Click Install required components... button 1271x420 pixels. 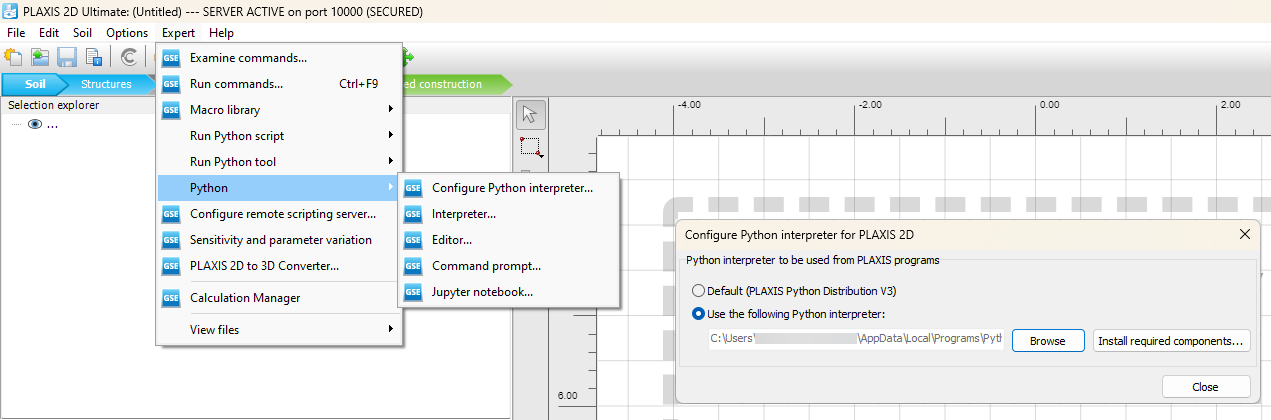tap(1172, 341)
